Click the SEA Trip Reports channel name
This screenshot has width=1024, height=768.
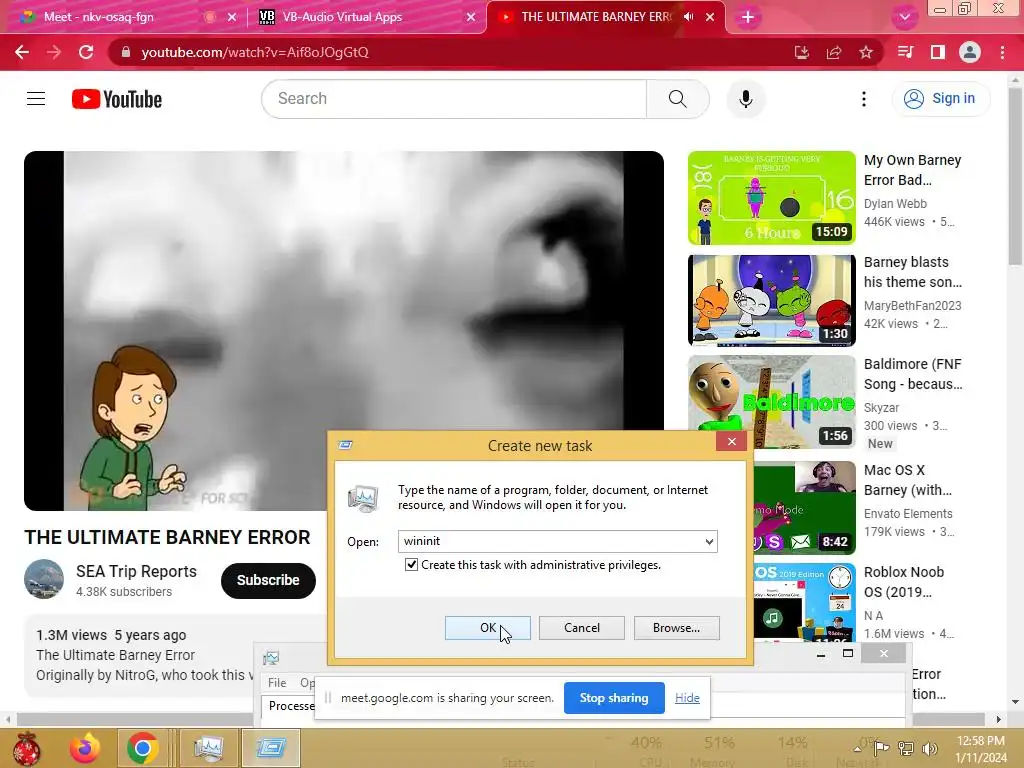136,571
